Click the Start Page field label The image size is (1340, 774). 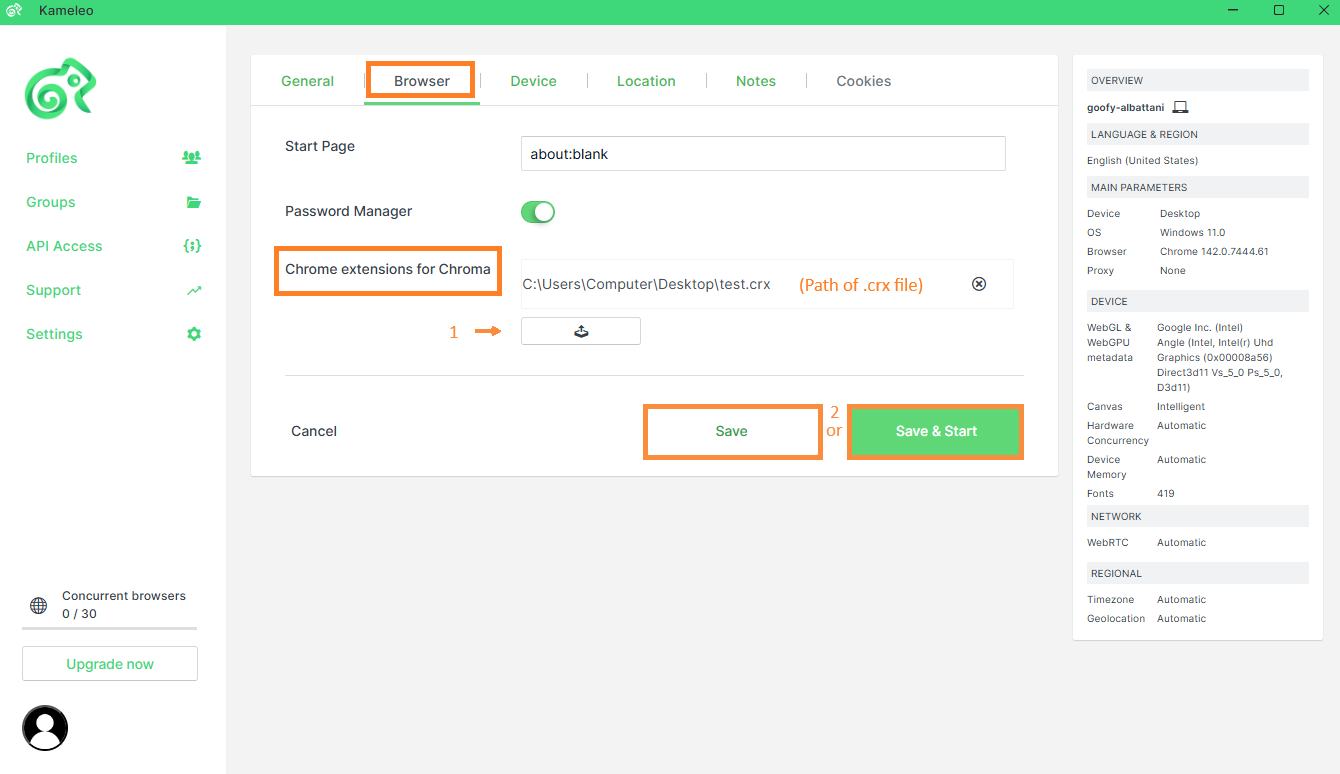pyautogui.click(x=320, y=146)
